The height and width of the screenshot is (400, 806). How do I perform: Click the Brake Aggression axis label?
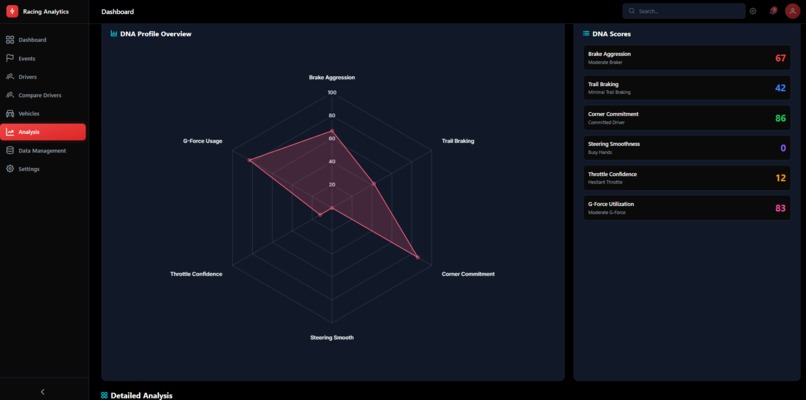tap(332, 77)
